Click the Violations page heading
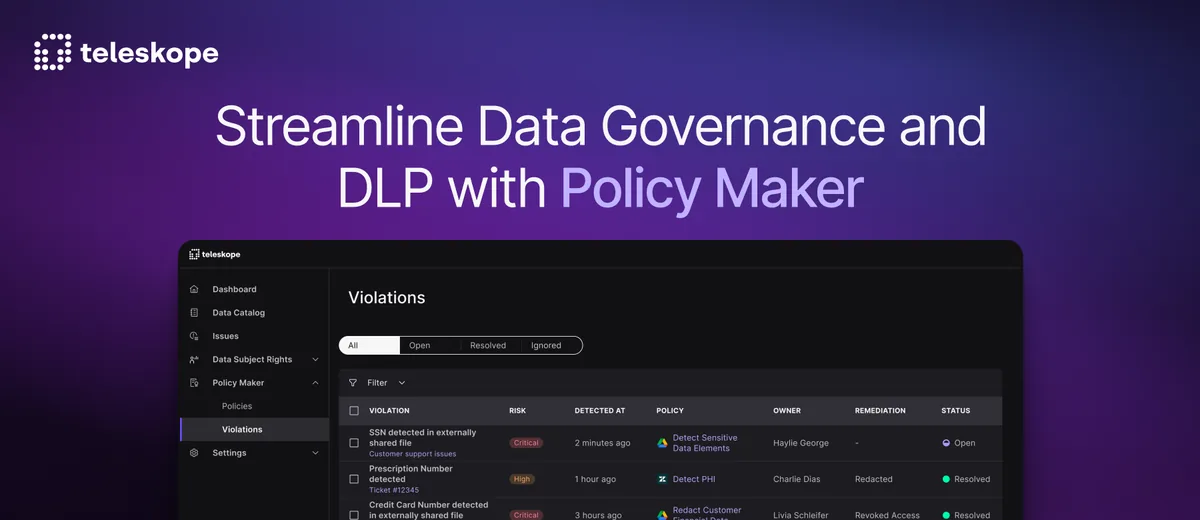The image size is (1200, 520). 387,298
